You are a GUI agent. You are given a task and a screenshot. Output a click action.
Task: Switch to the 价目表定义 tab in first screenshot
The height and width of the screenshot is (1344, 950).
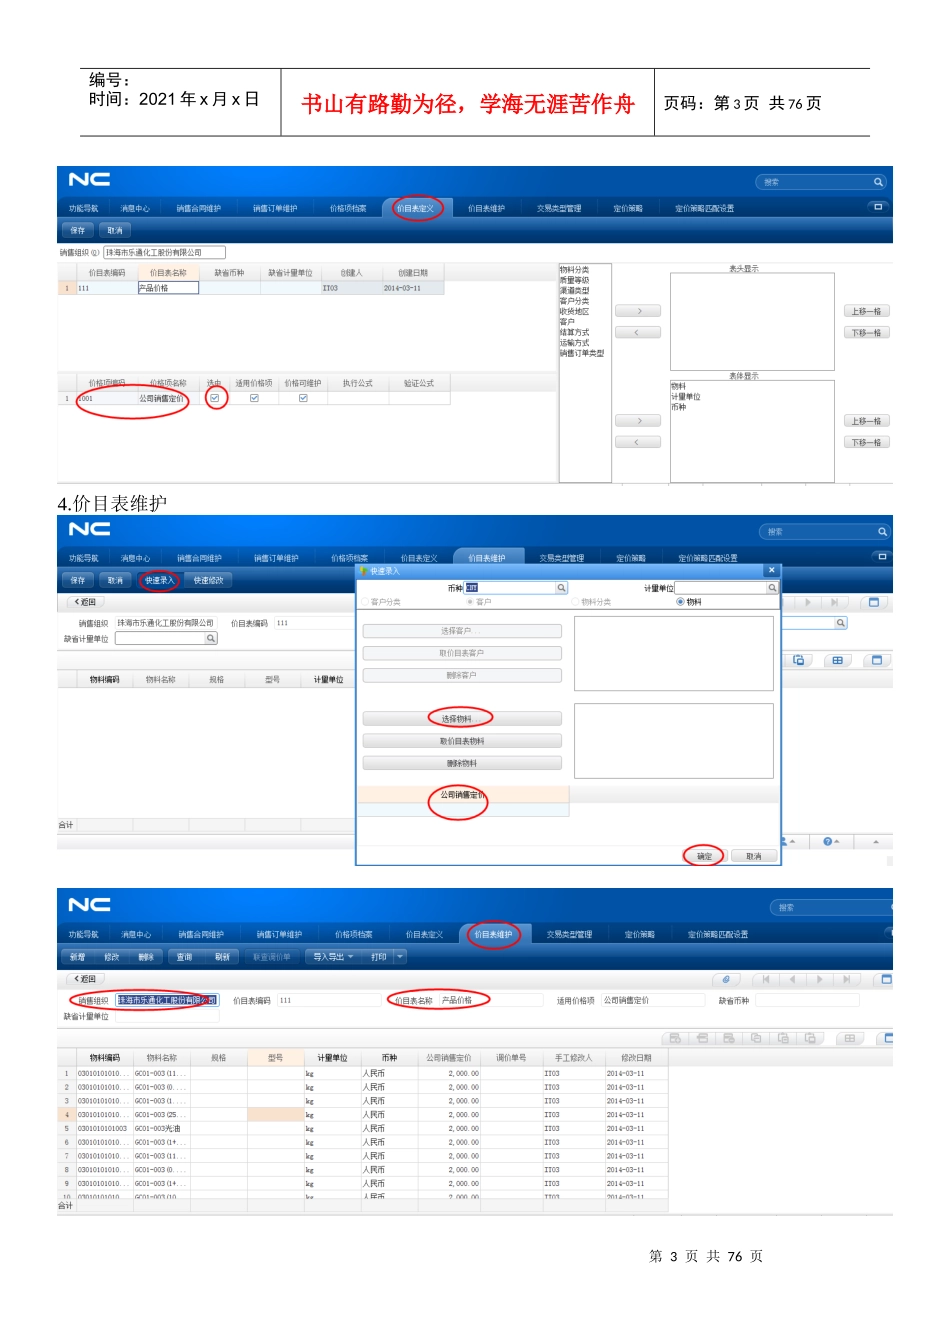(415, 209)
